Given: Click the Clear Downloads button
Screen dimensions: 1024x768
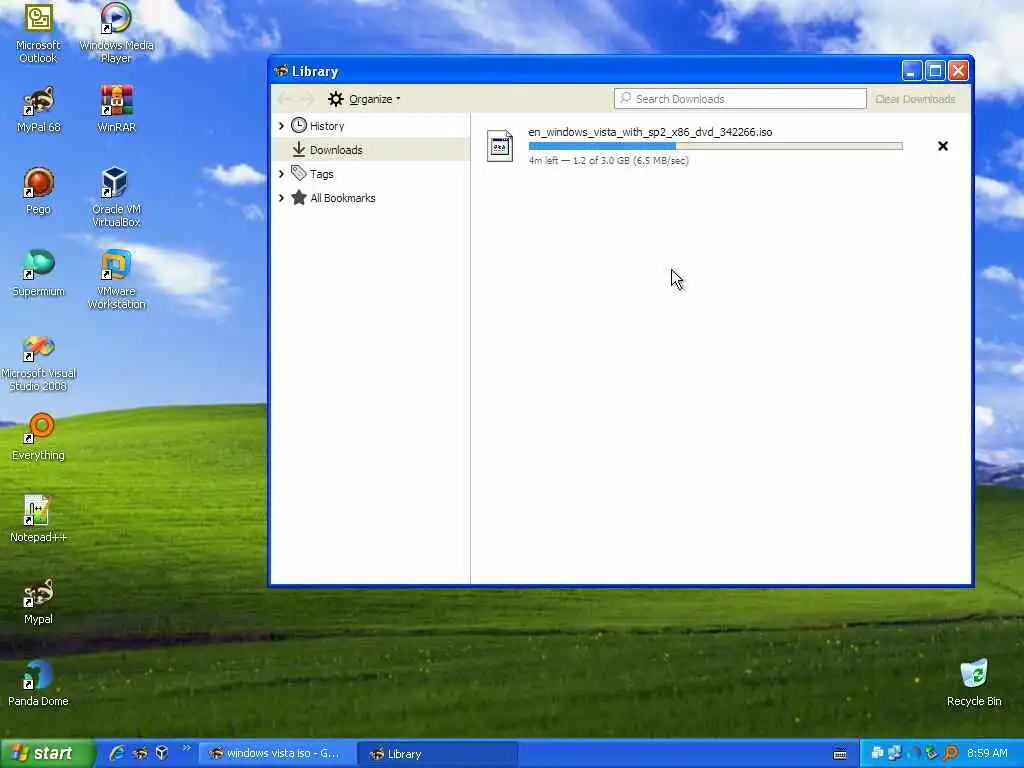Looking at the screenshot, I should tap(915, 99).
